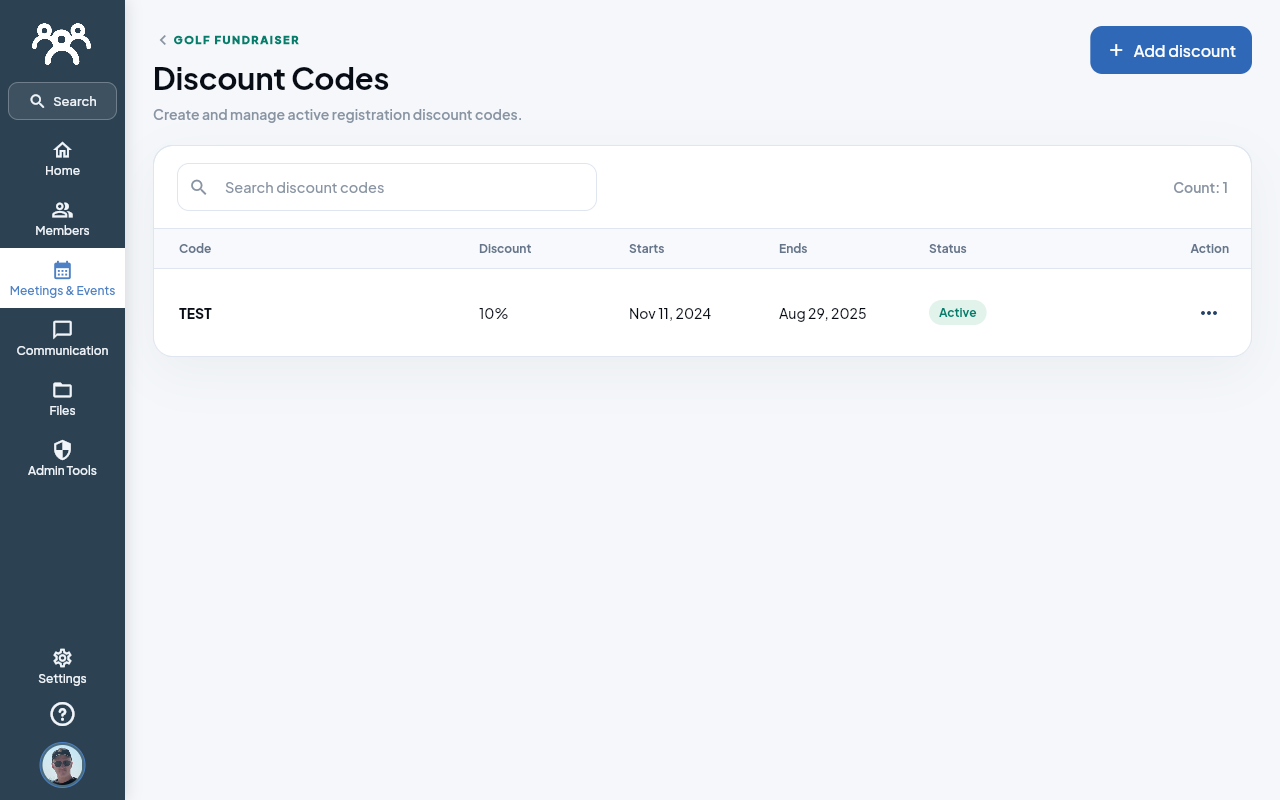
Task: Click the Code column header
Action: [195, 248]
